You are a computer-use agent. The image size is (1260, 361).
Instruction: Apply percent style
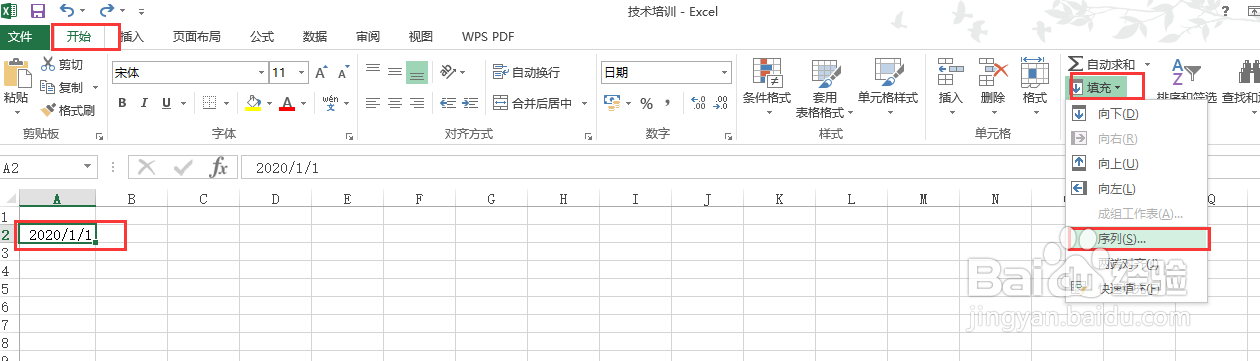[646, 103]
